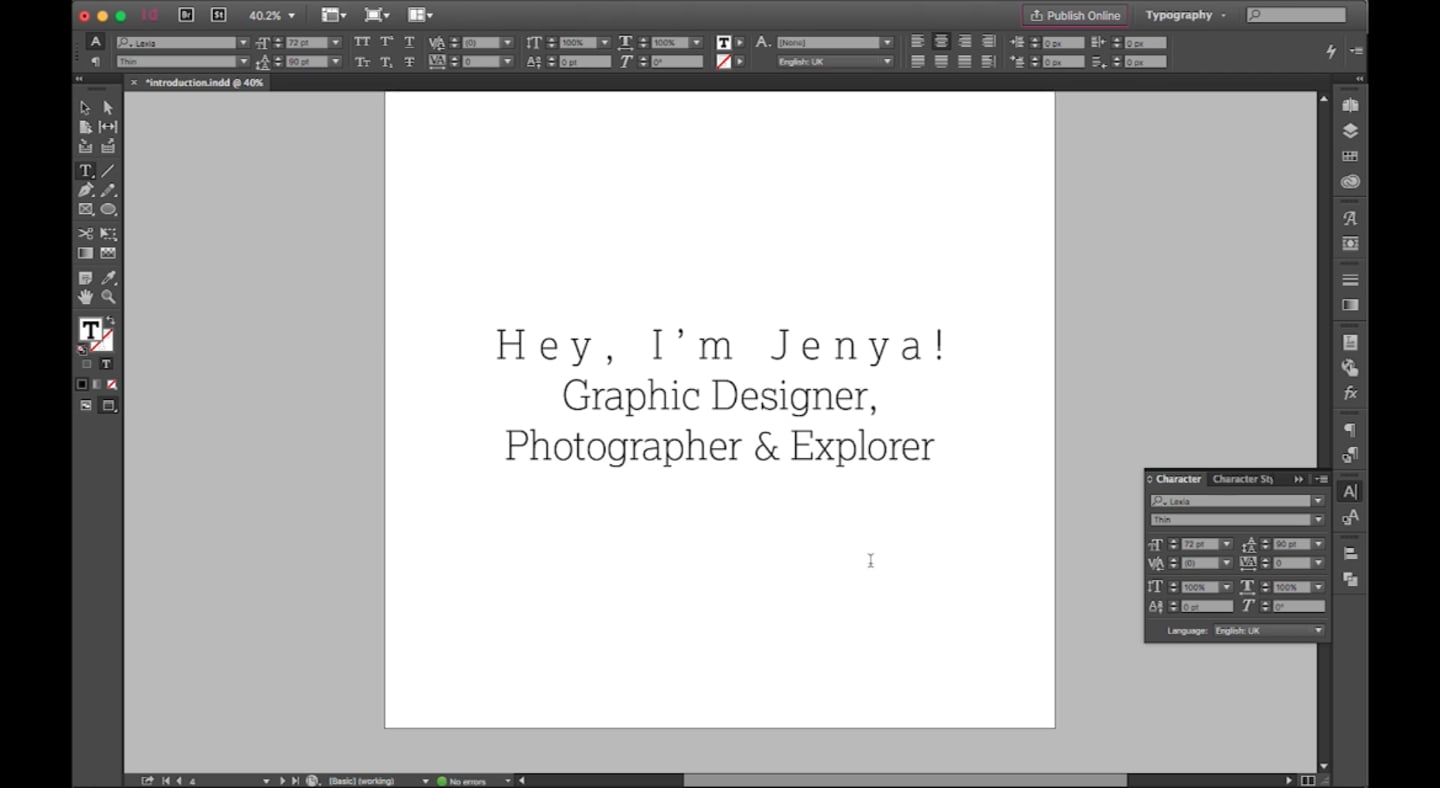Screen dimensions: 1440x788
Task: Select the Rectangle Frame tool
Action: click(x=85, y=209)
